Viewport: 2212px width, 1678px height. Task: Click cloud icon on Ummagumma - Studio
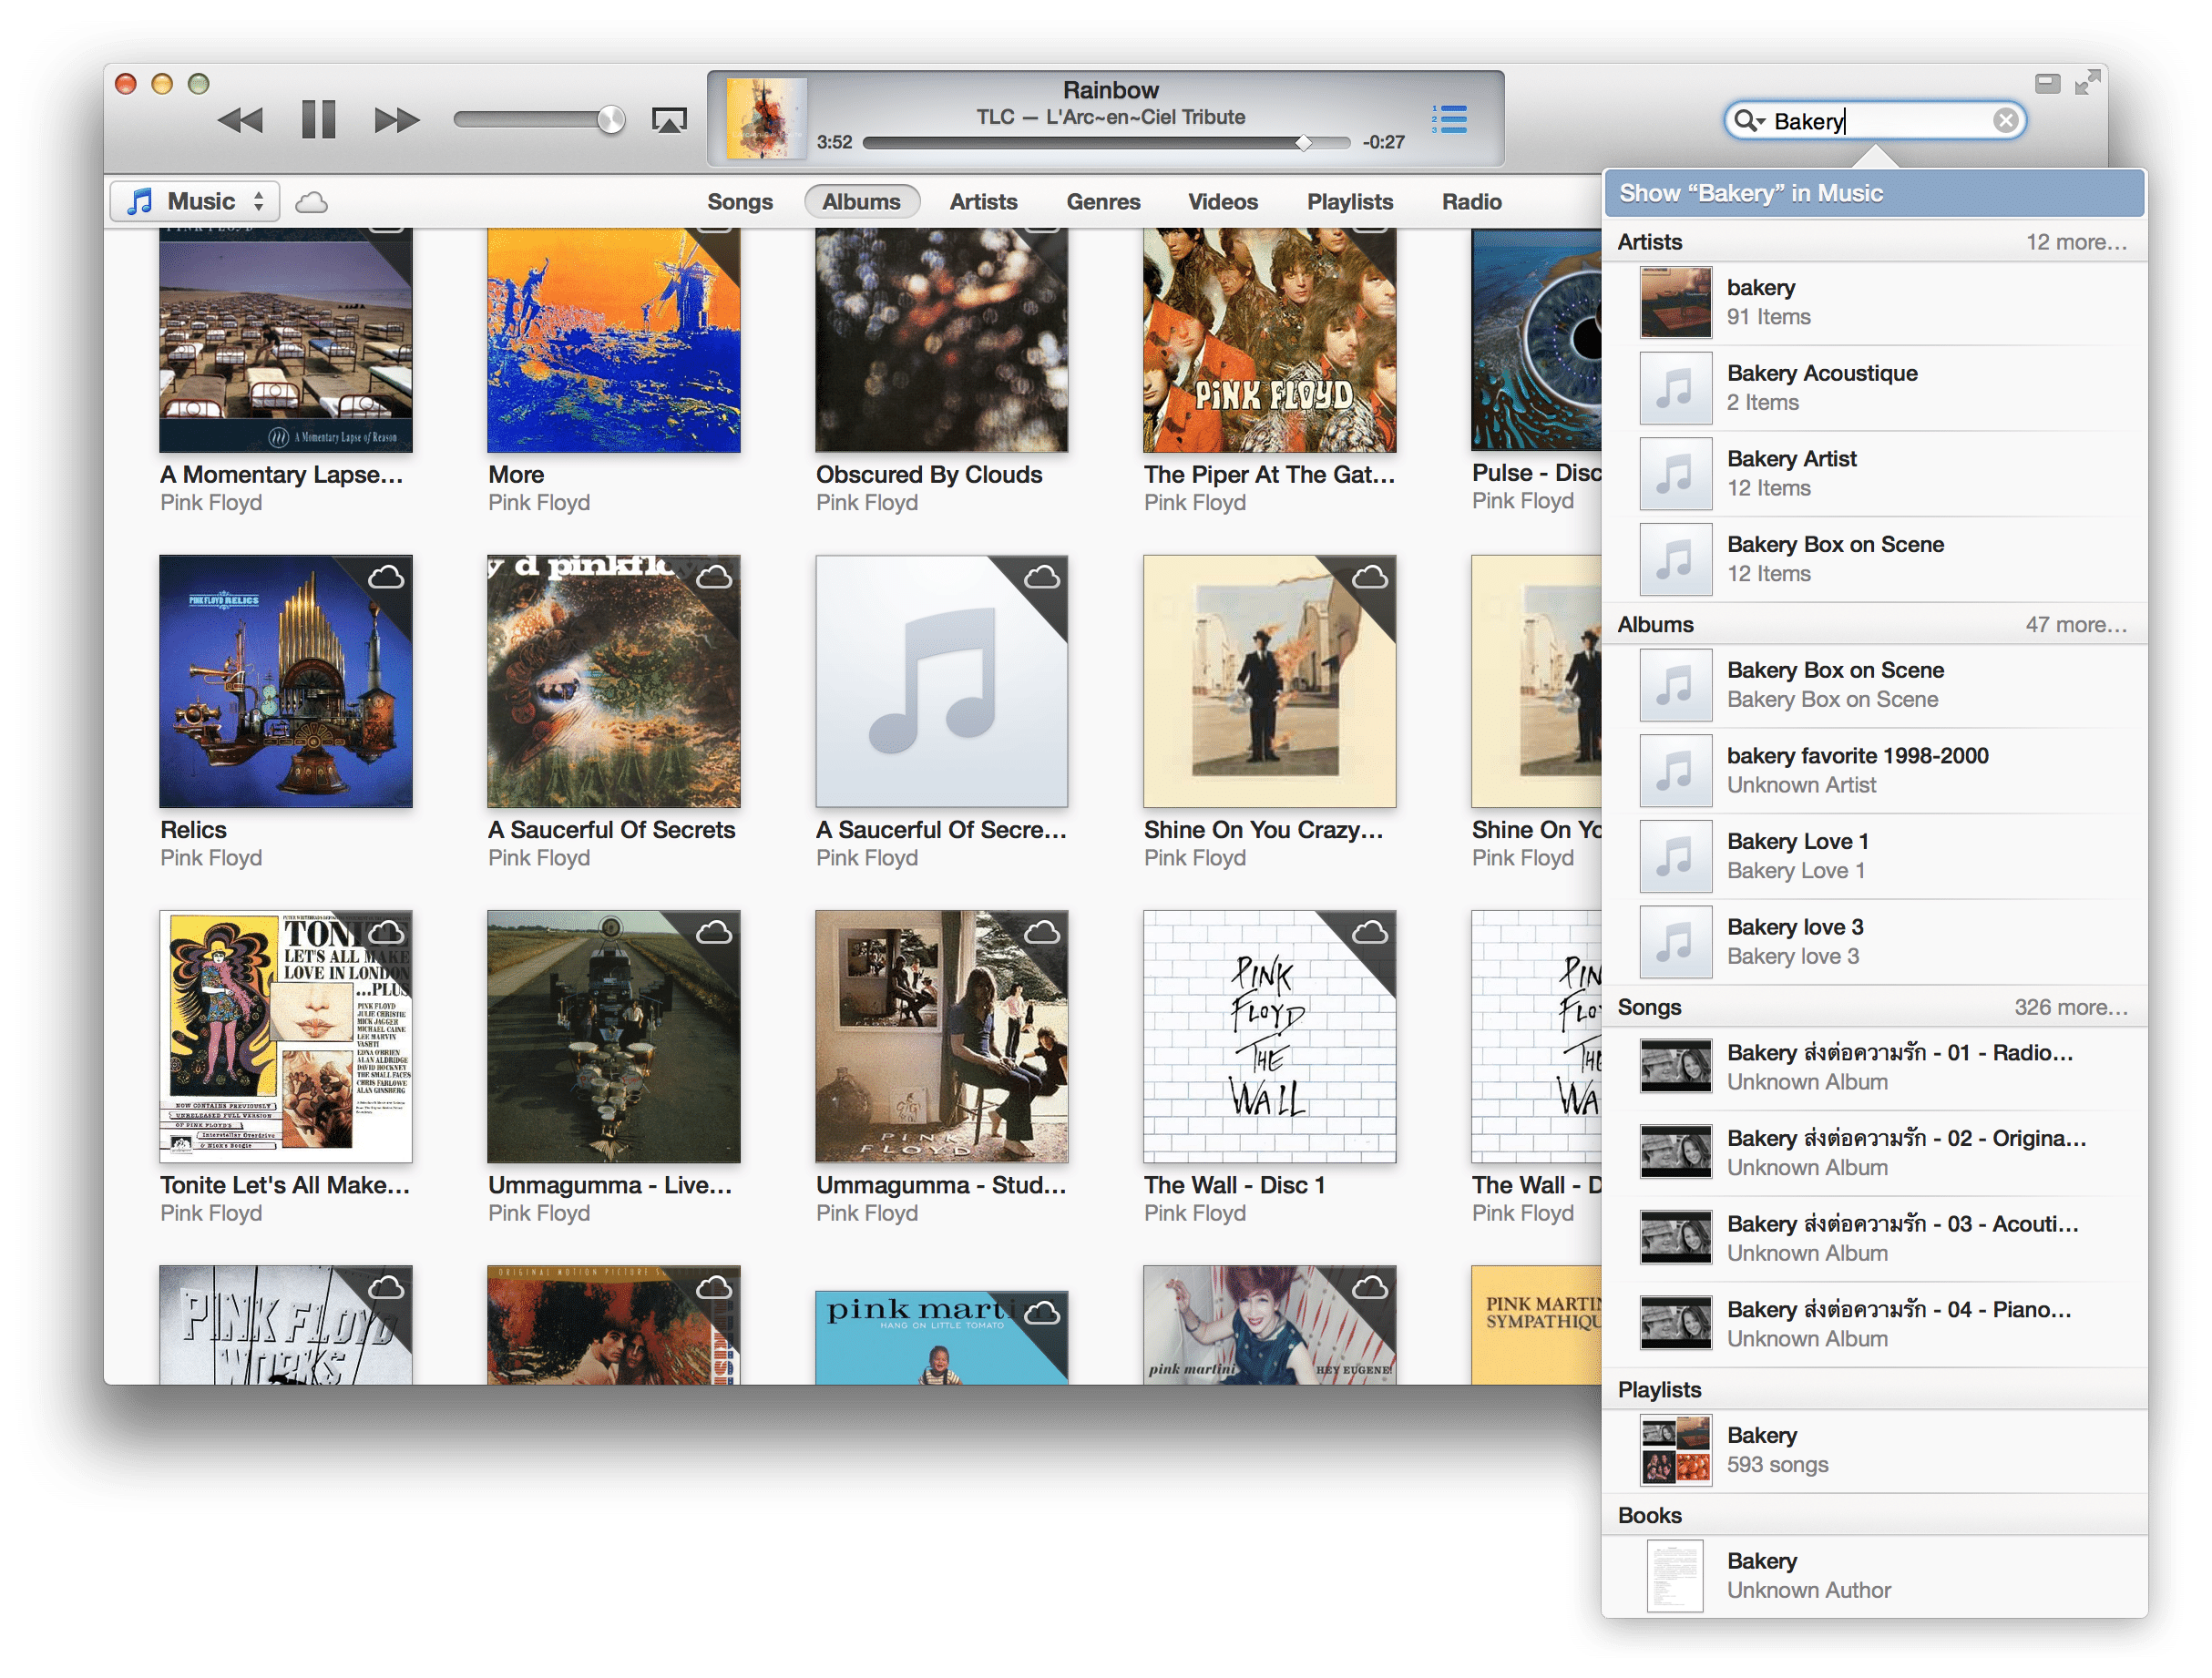1043,933
